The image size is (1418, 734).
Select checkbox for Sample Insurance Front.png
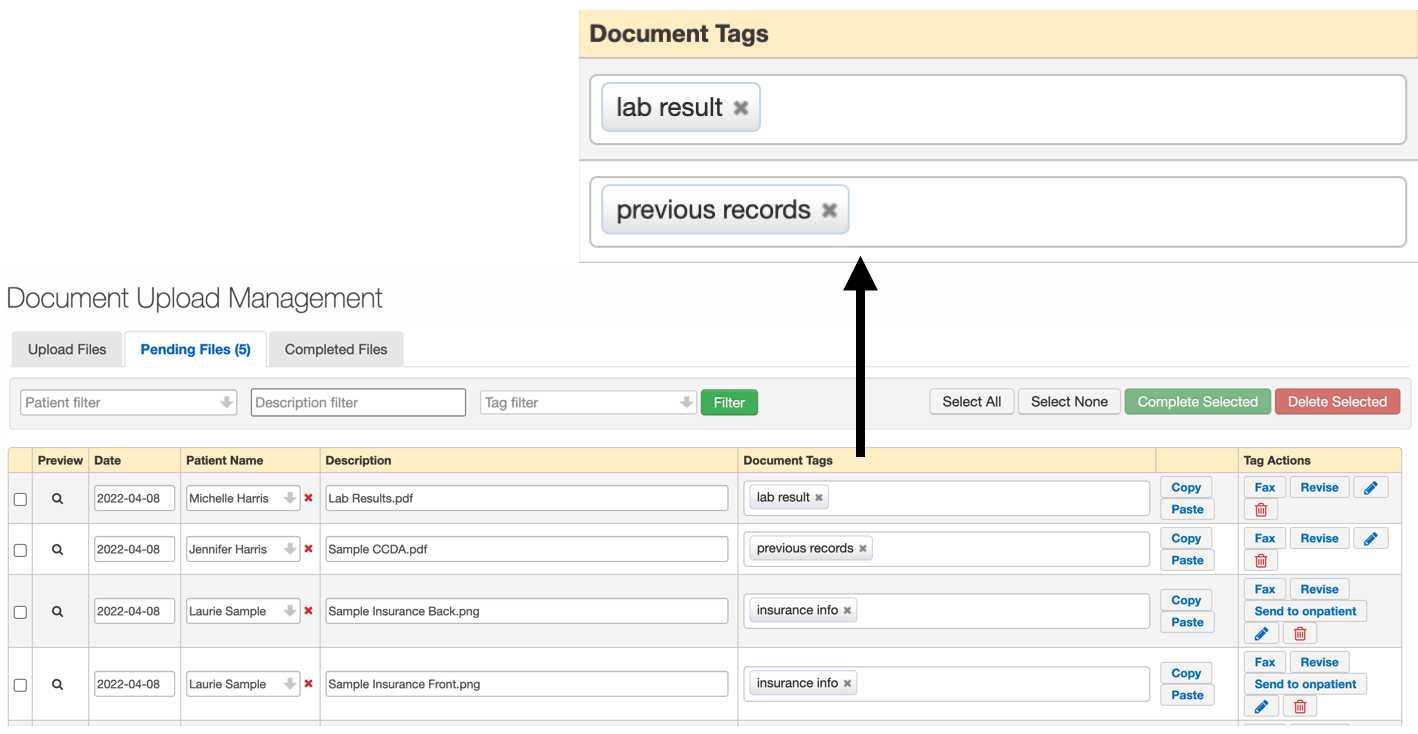(20, 685)
